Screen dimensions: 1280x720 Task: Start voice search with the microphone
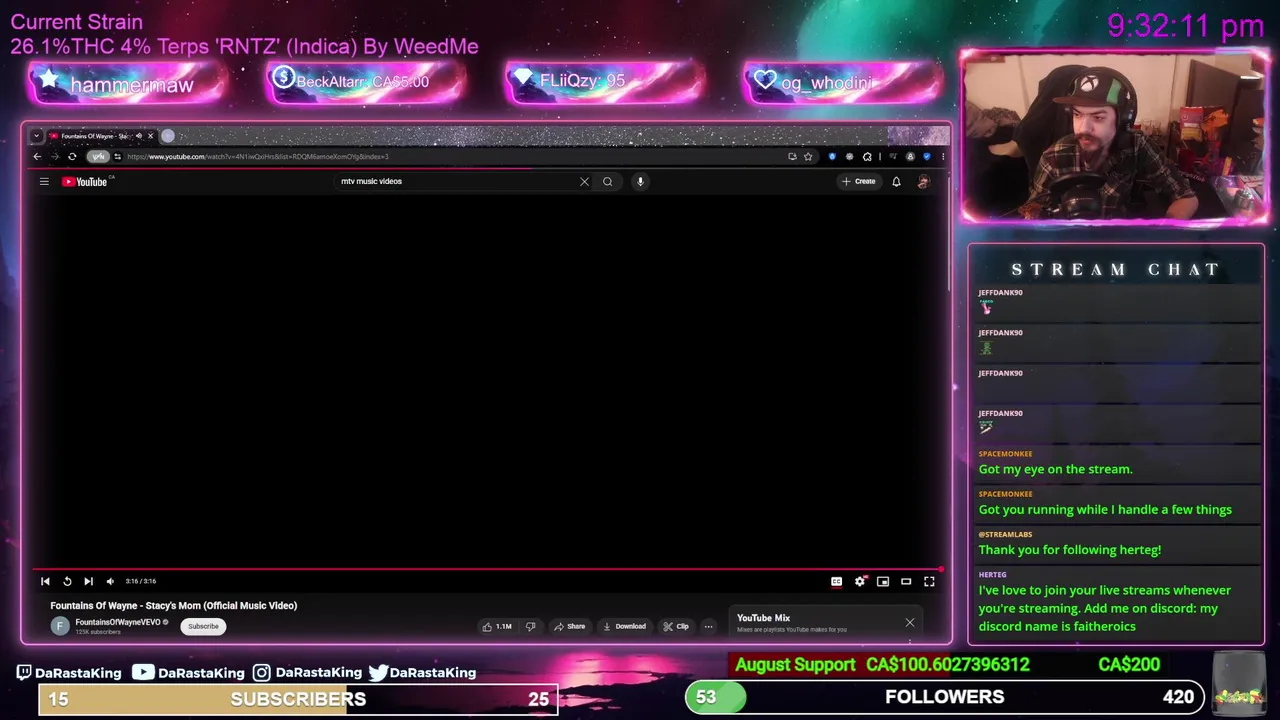pos(640,181)
